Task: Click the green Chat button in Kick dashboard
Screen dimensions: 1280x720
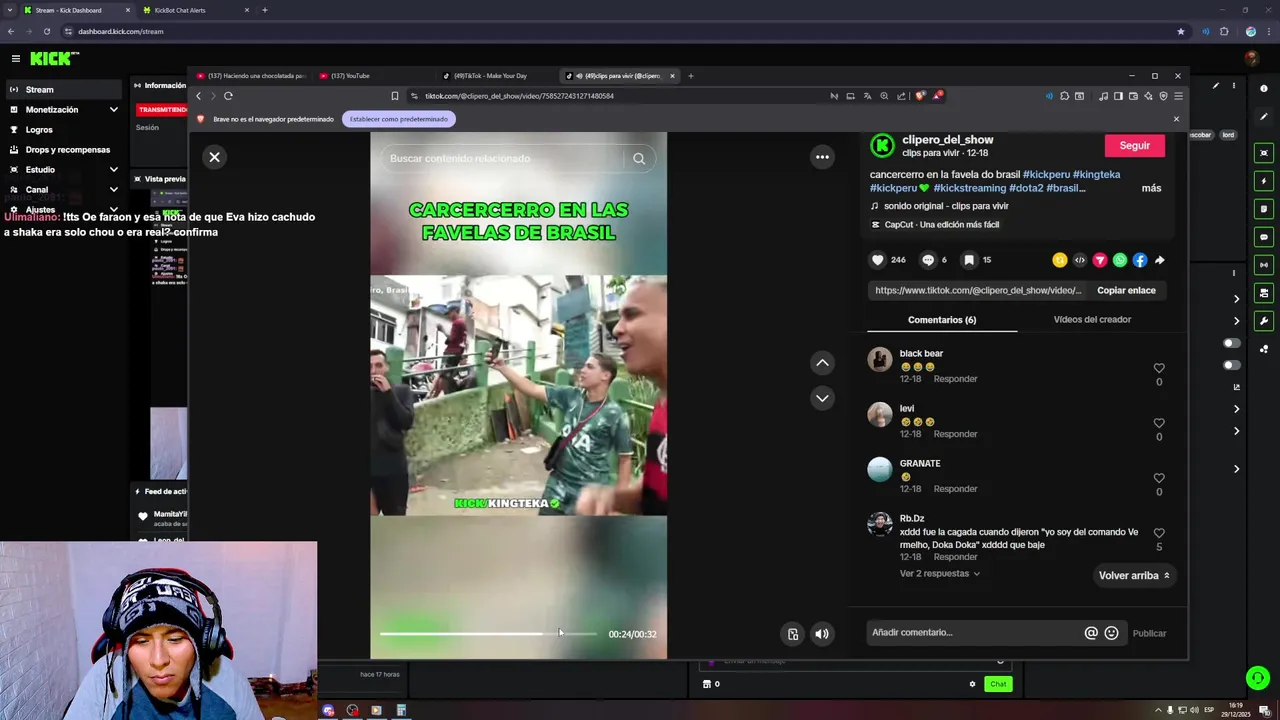Action: (998, 684)
